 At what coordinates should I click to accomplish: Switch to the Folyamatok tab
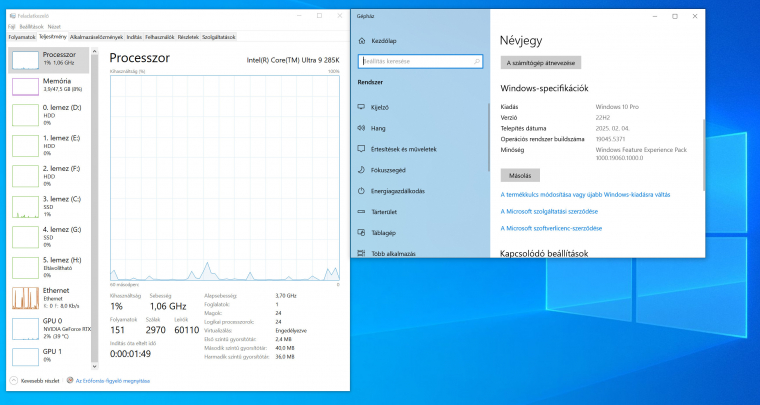pyautogui.click(x=22, y=37)
